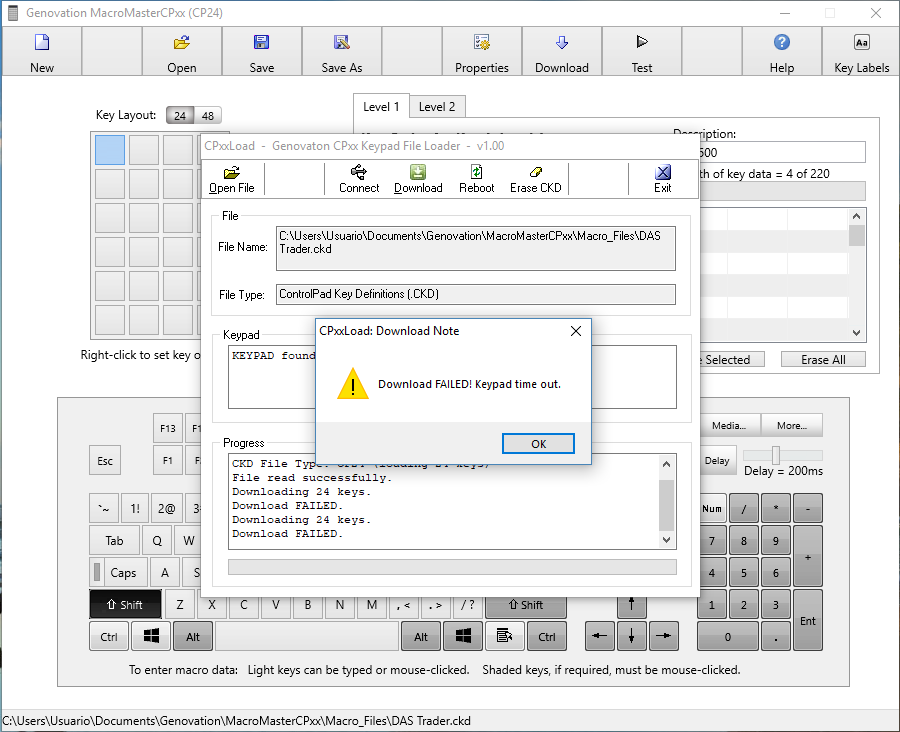Adjust the Delay slider handle
This screenshot has height=732, width=900.
(x=775, y=455)
